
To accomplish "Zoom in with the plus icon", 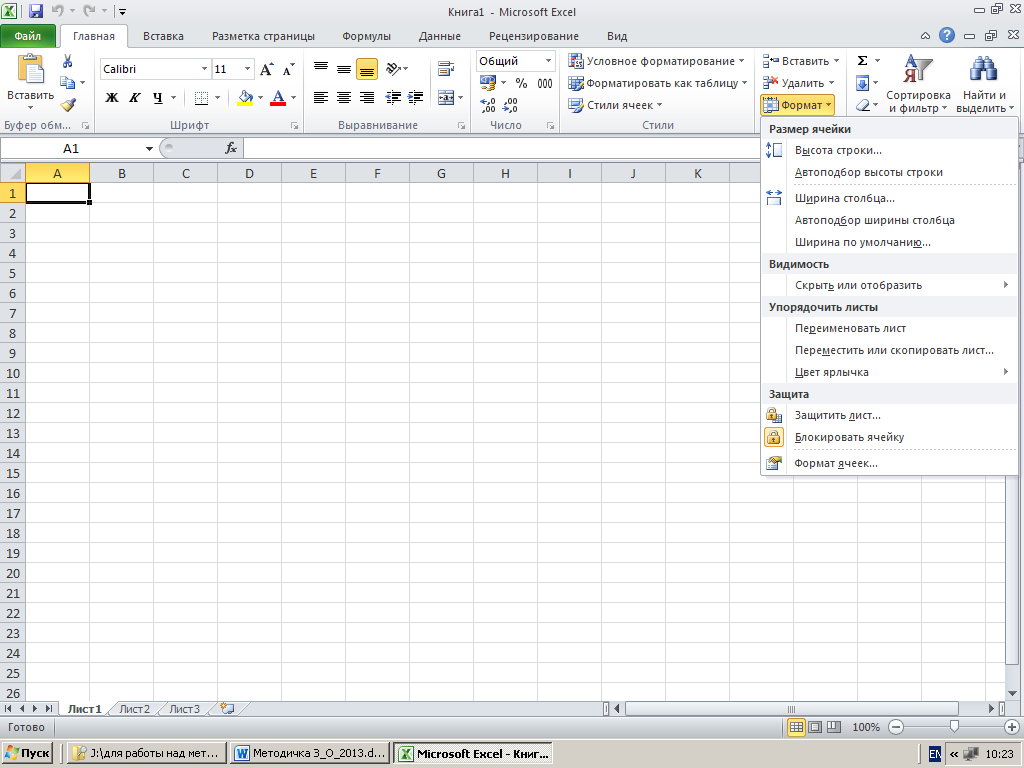I will click(x=1012, y=727).
